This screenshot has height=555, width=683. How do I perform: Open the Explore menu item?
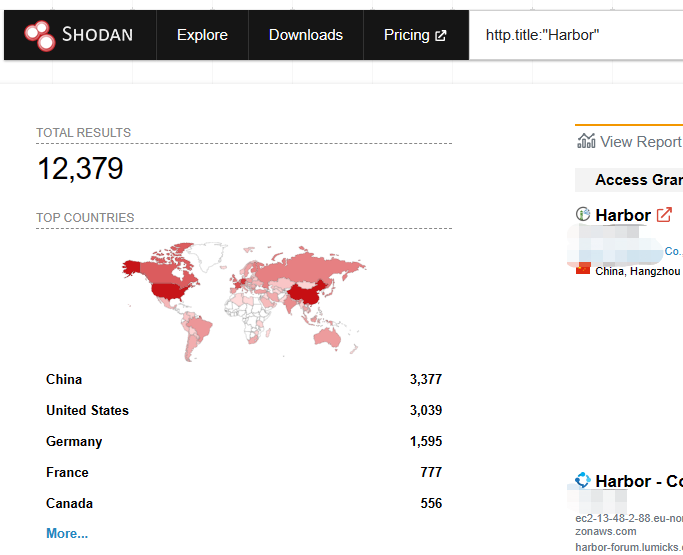(x=202, y=35)
